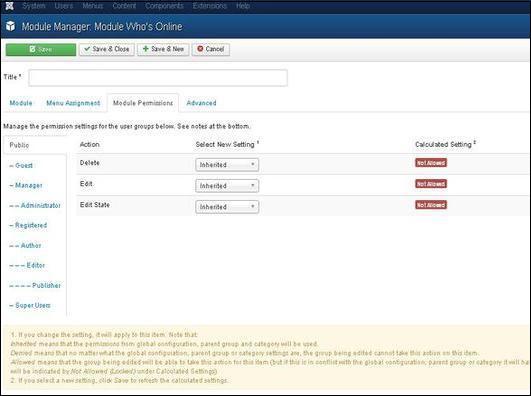Viewport: 531px width, 396px height.
Task: Click the Joomla logo icon
Action: 9,6
